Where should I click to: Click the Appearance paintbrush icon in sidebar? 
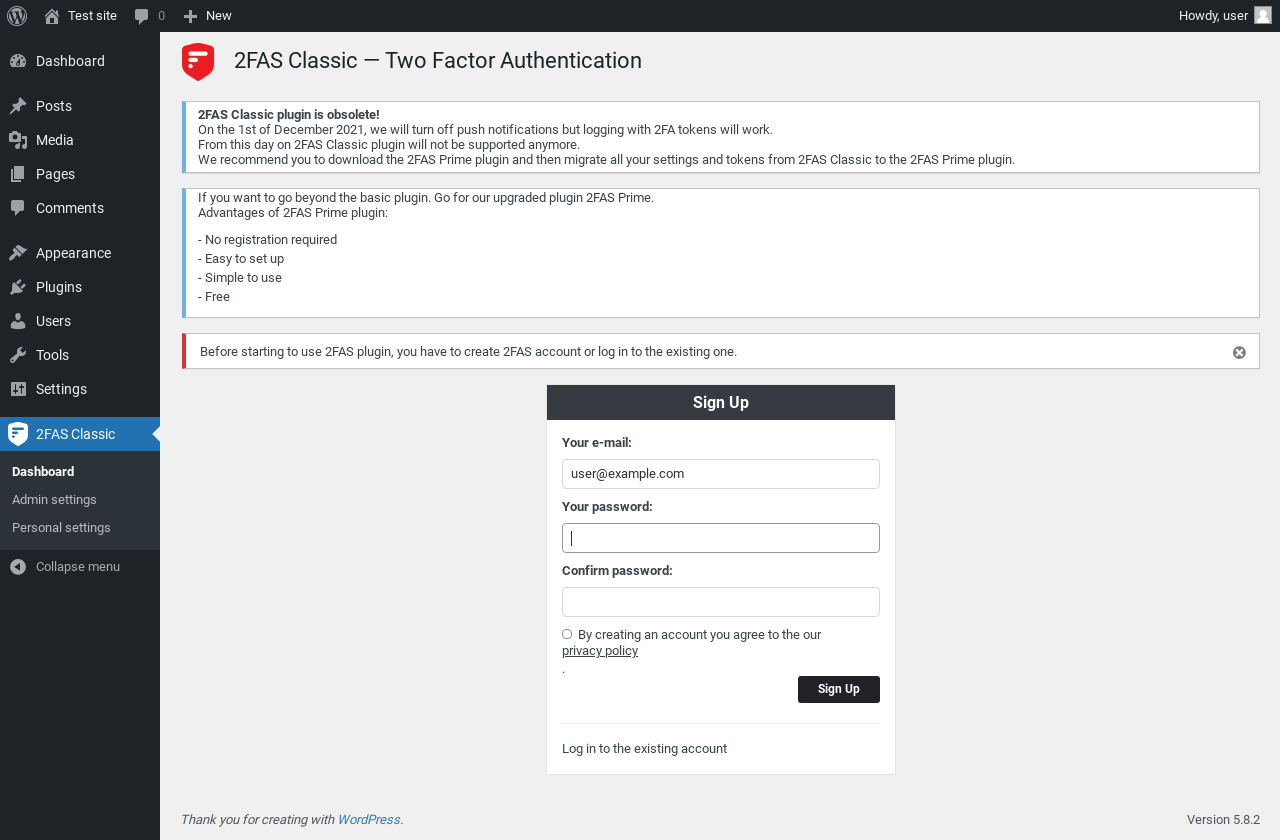coord(18,253)
